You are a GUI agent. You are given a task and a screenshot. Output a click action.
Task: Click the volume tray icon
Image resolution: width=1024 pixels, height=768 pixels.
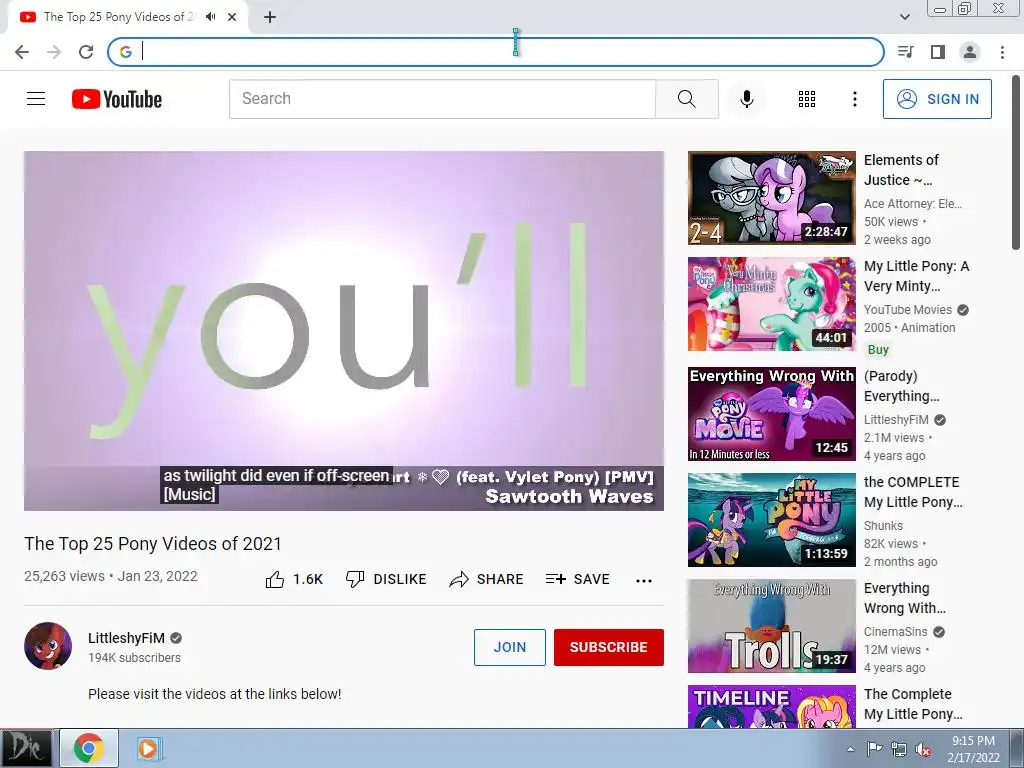click(x=923, y=750)
